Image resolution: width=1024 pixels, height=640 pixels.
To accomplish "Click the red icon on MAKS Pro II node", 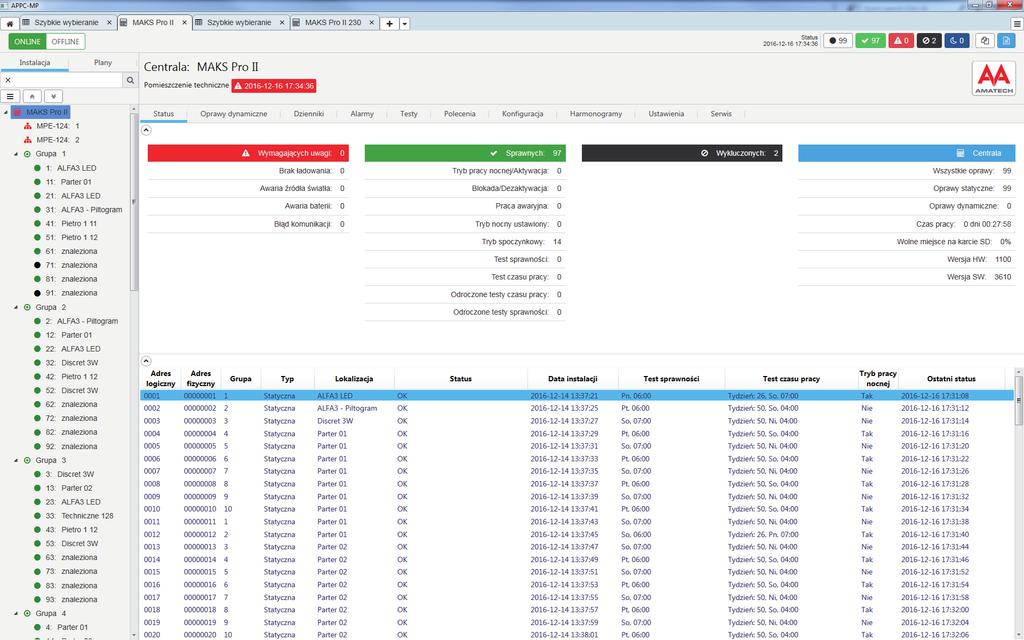I will (x=18, y=112).
